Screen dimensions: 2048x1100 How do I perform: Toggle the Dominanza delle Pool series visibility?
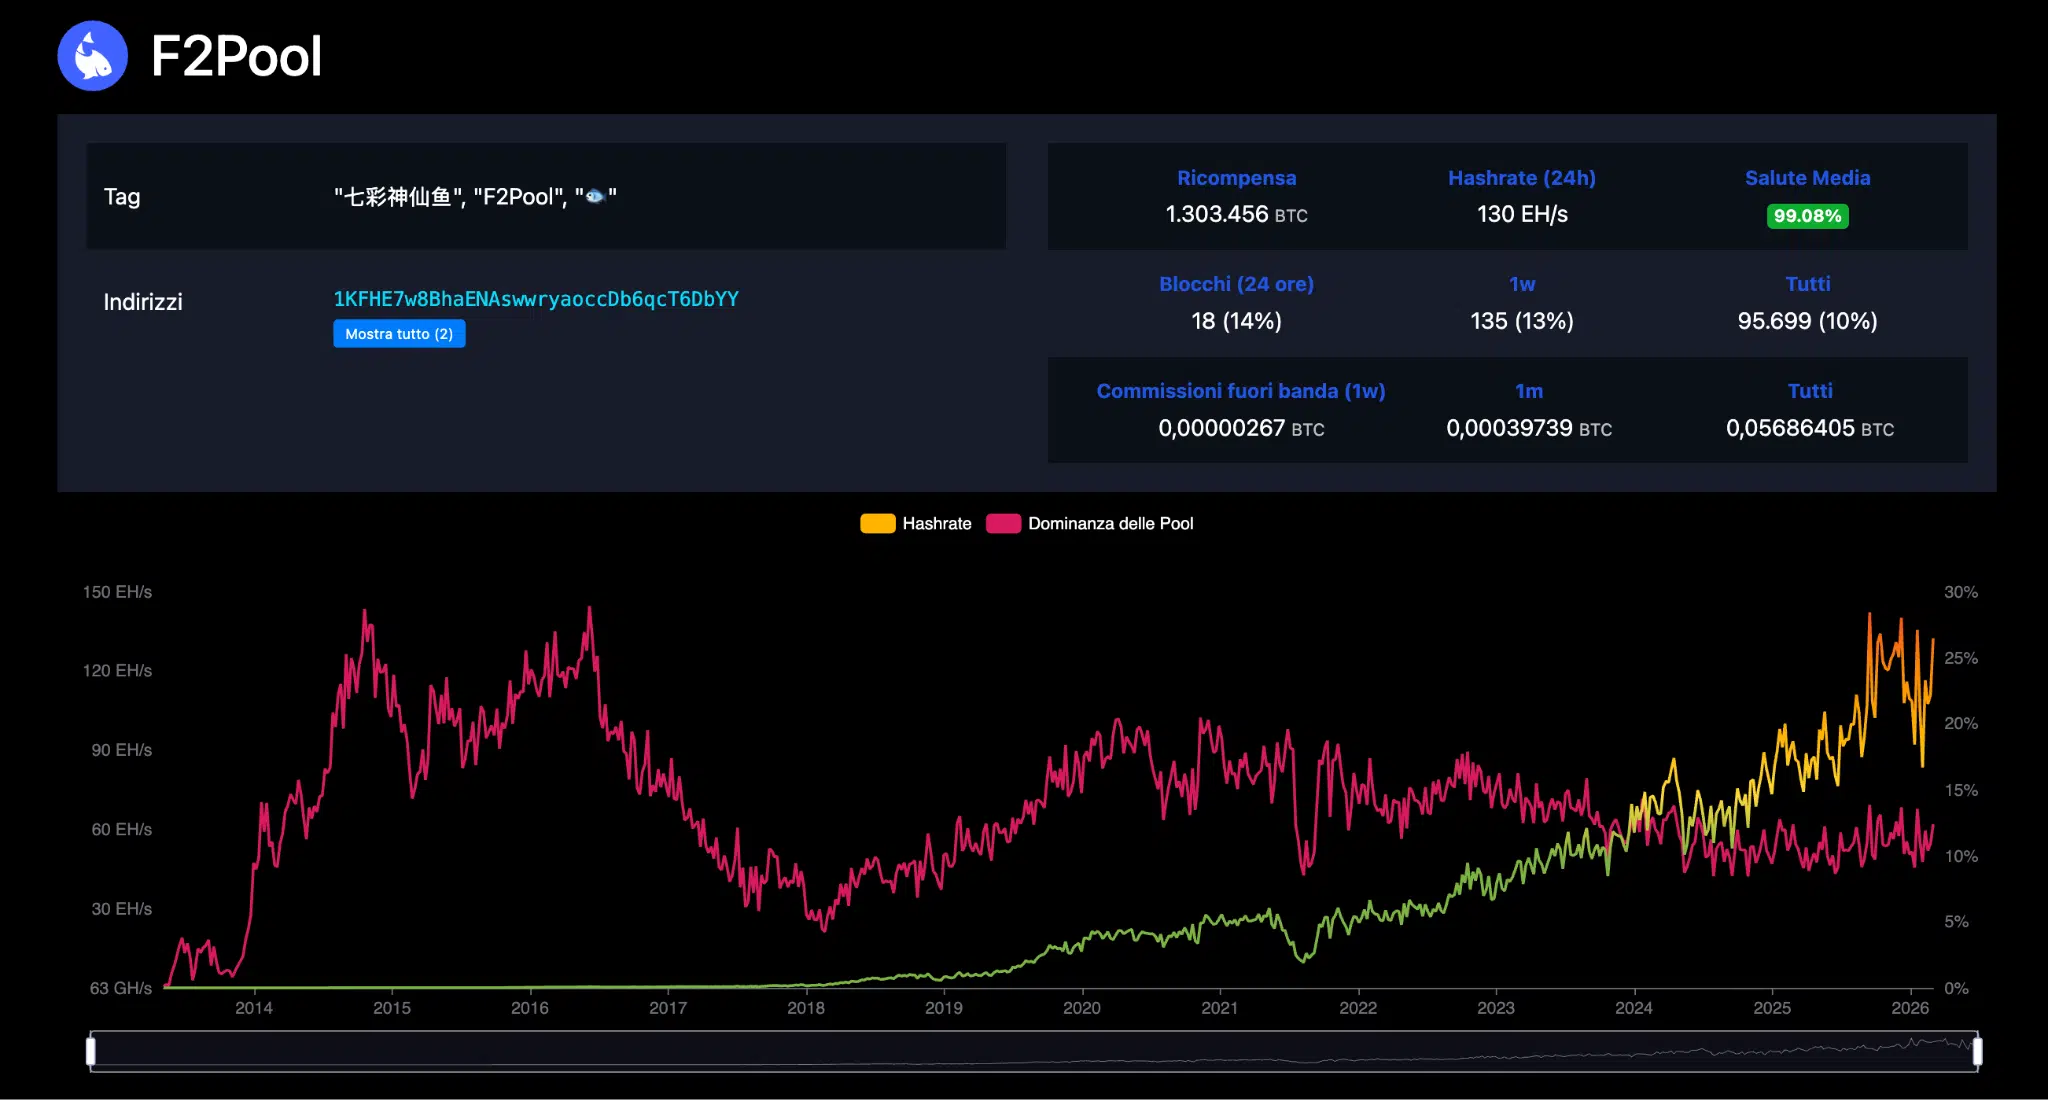click(1090, 523)
